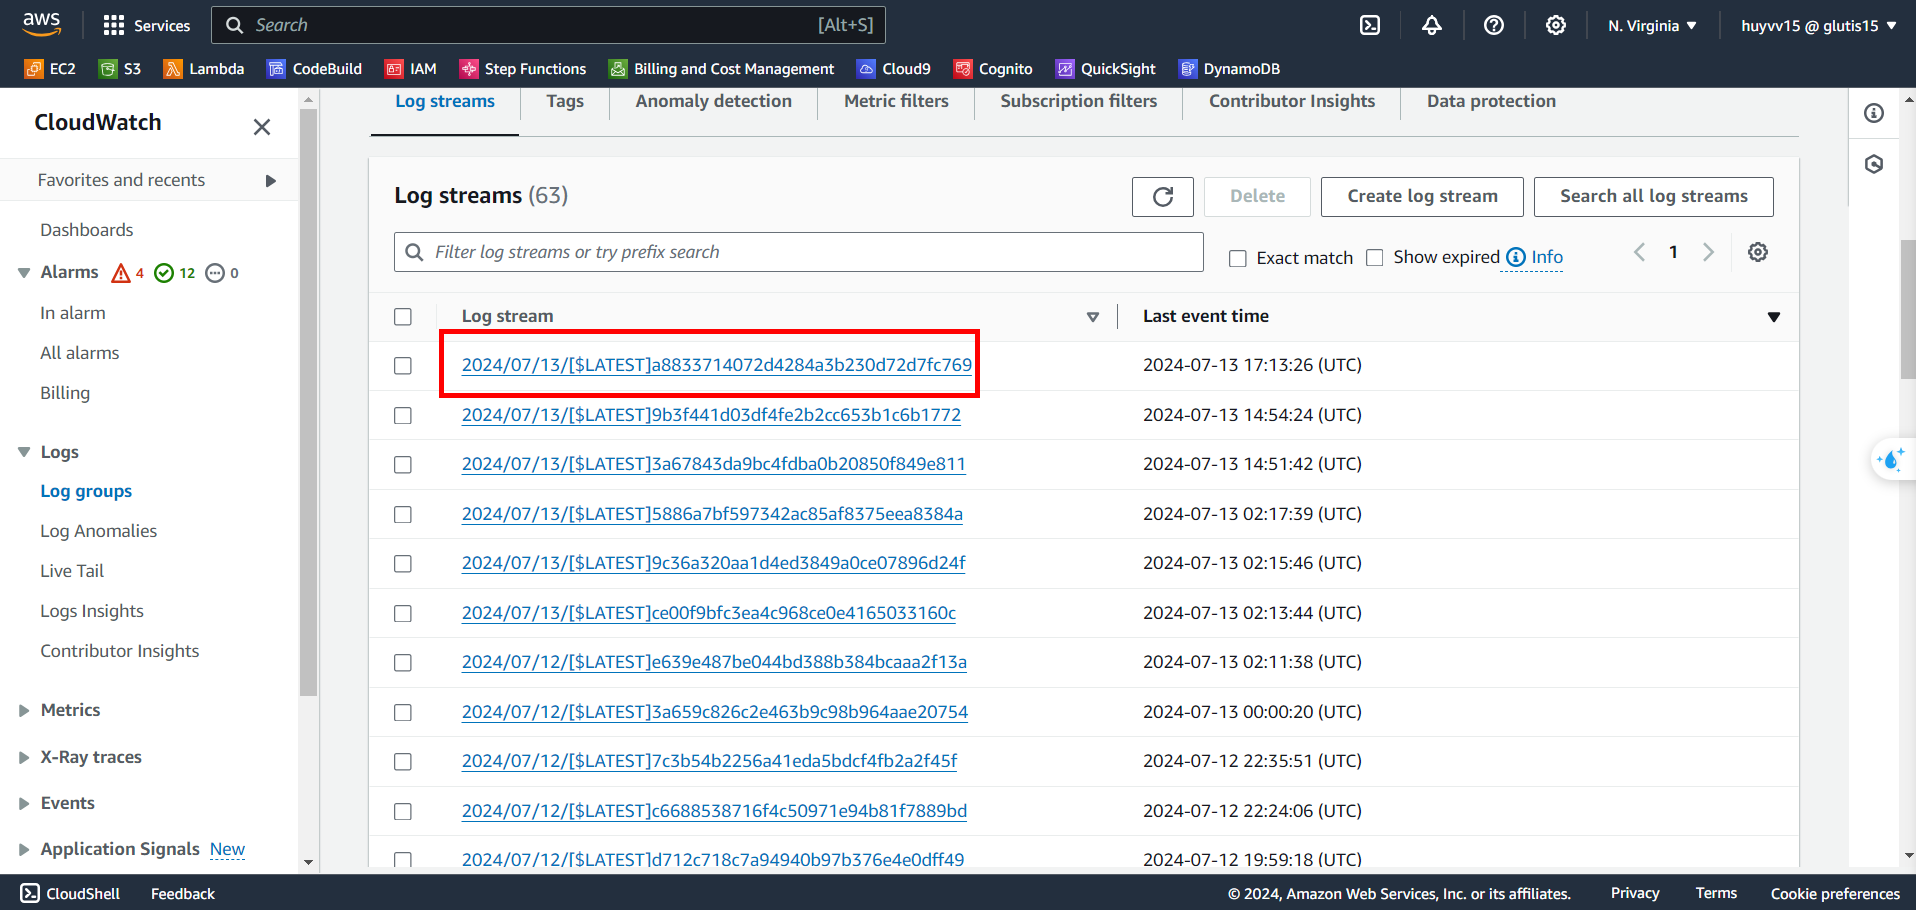Sort by Log stream column arrow

[1092, 317]
